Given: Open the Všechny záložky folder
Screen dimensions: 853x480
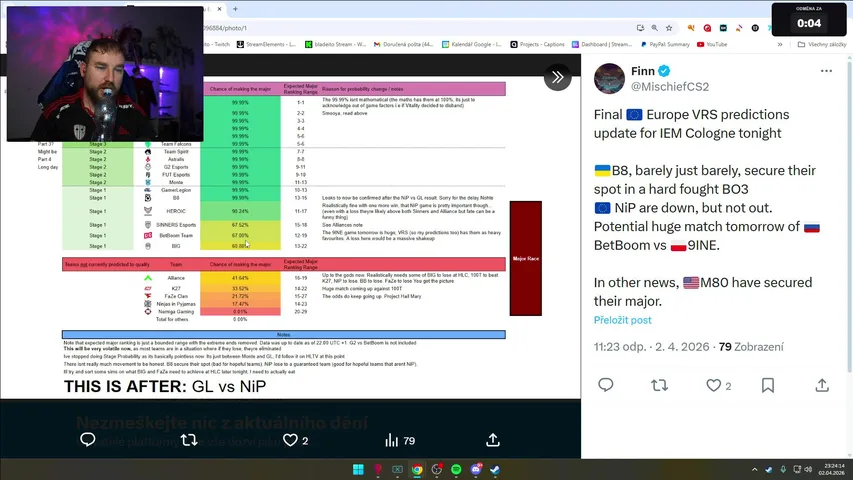Looking at the screenshot, I should 821,45.
